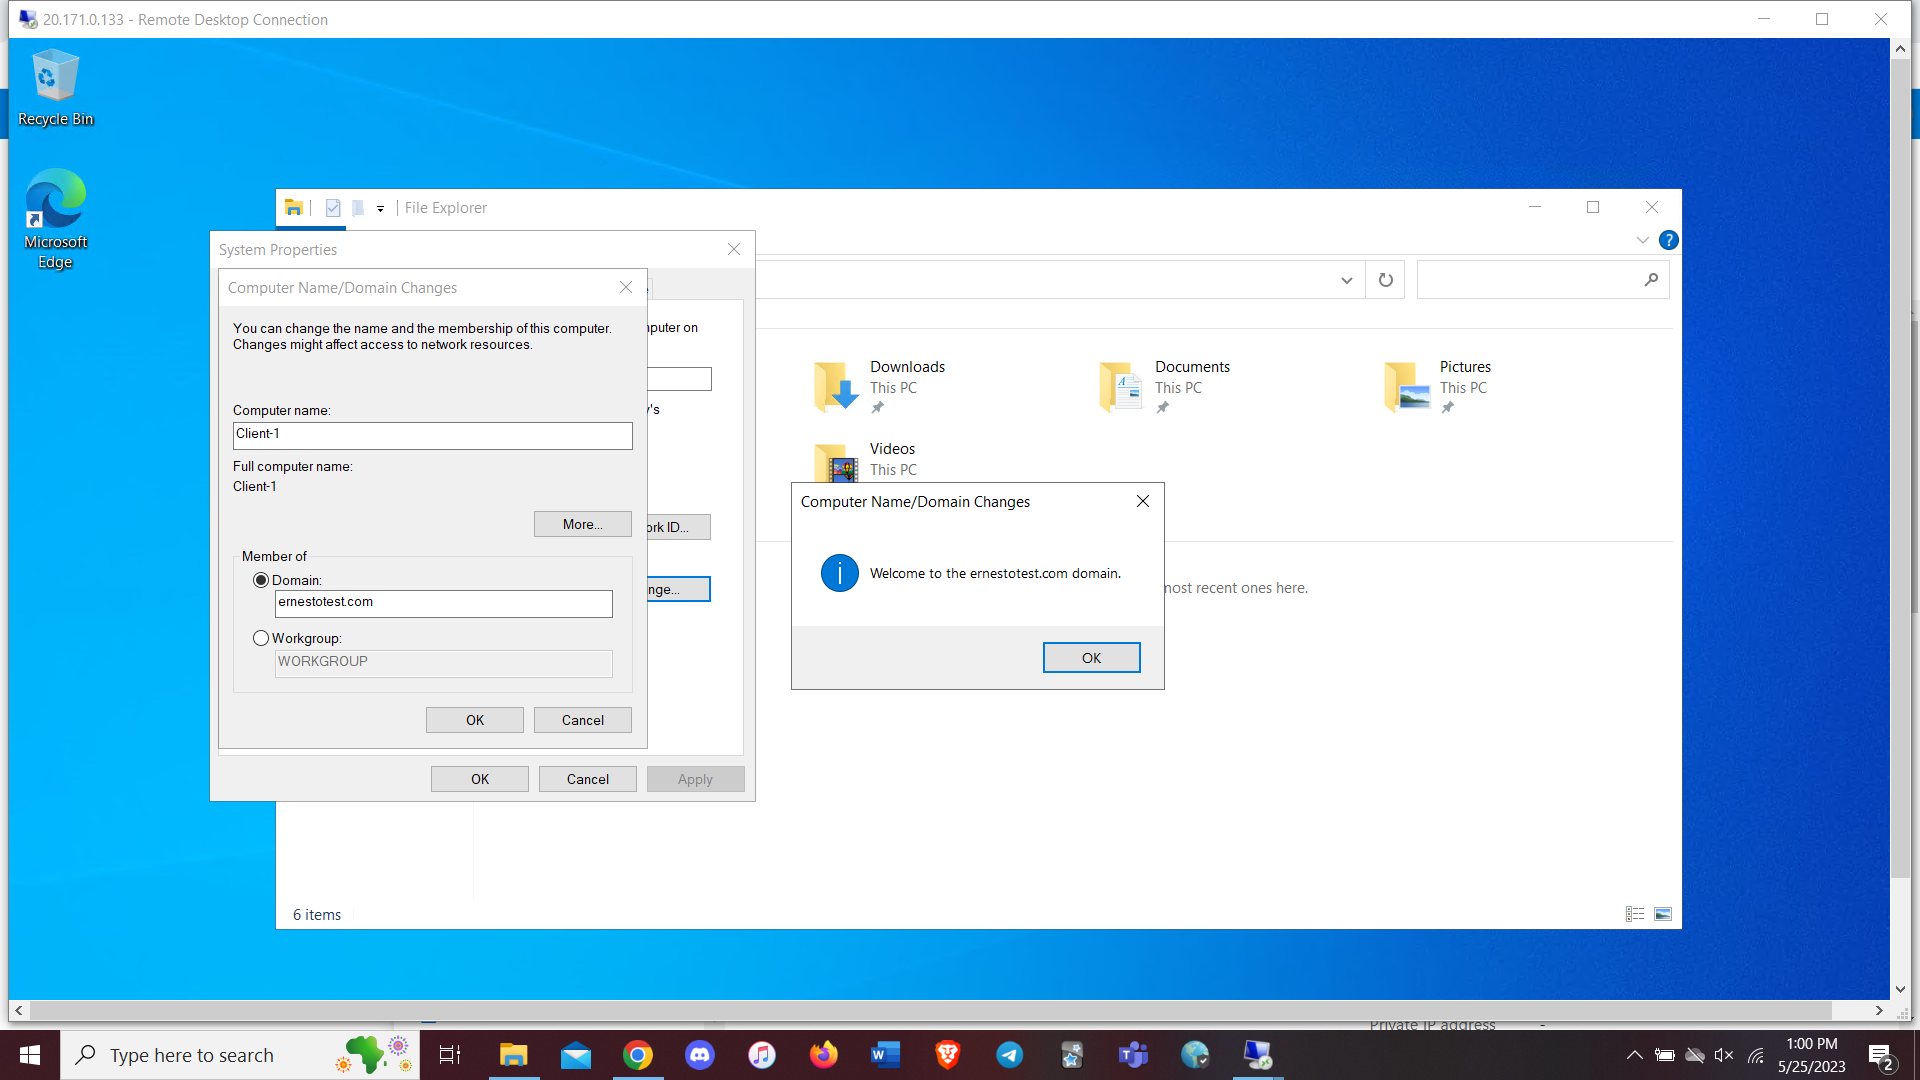1920x1080 pixels.
Task: Select the Workgroup radio button
Action: pyautogui.click(x=261, y=638)
